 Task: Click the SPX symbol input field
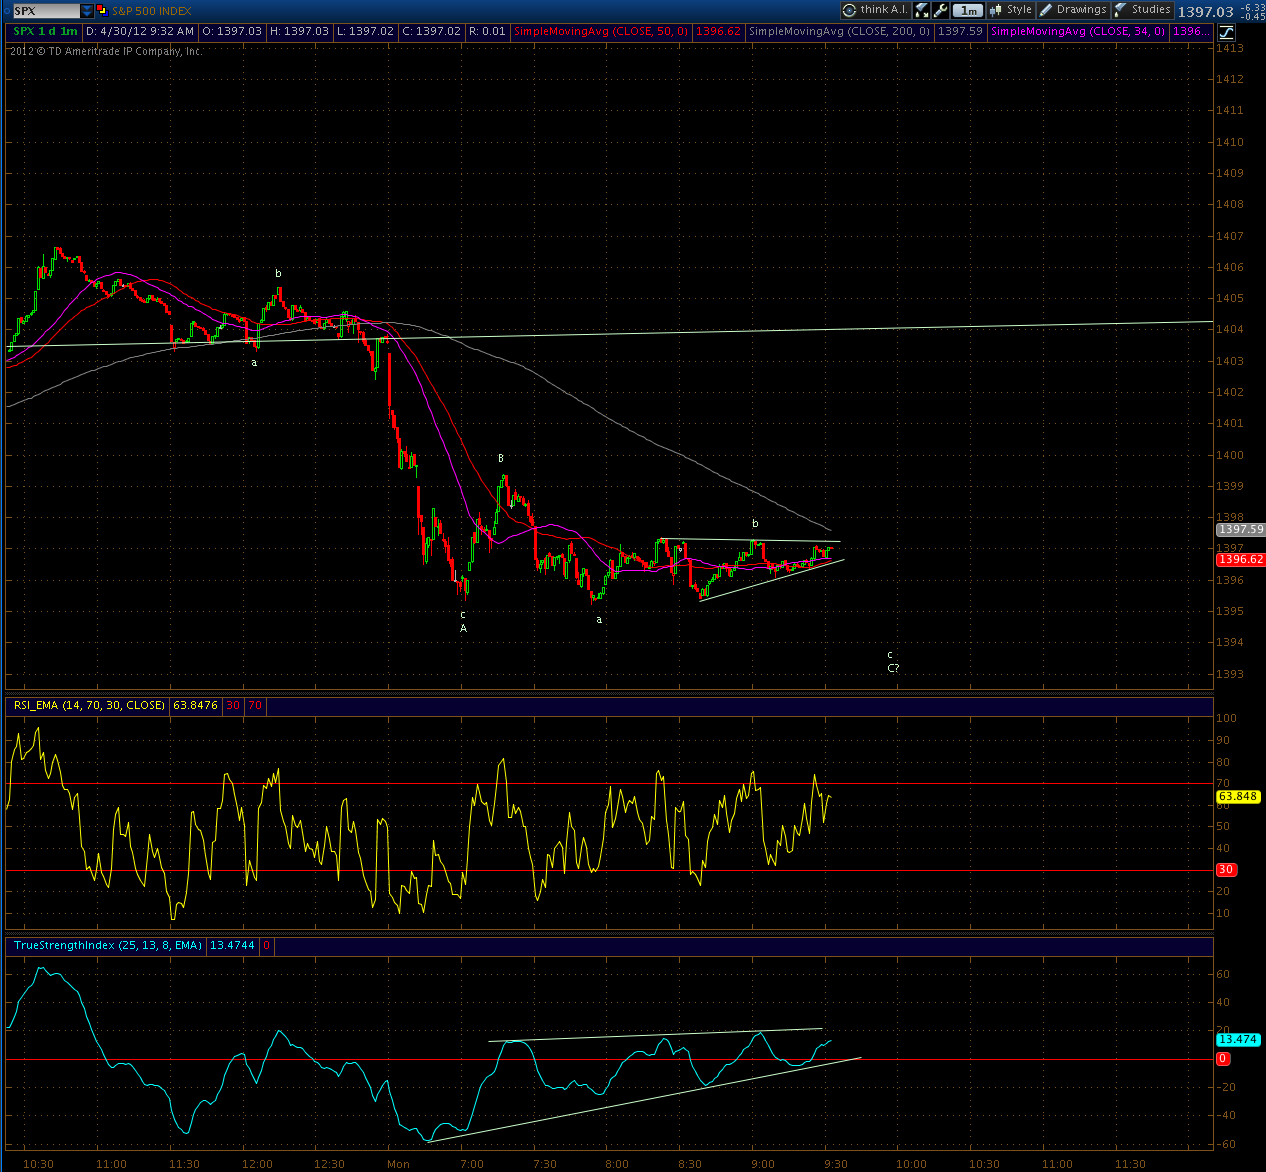[x=46, y=11]
